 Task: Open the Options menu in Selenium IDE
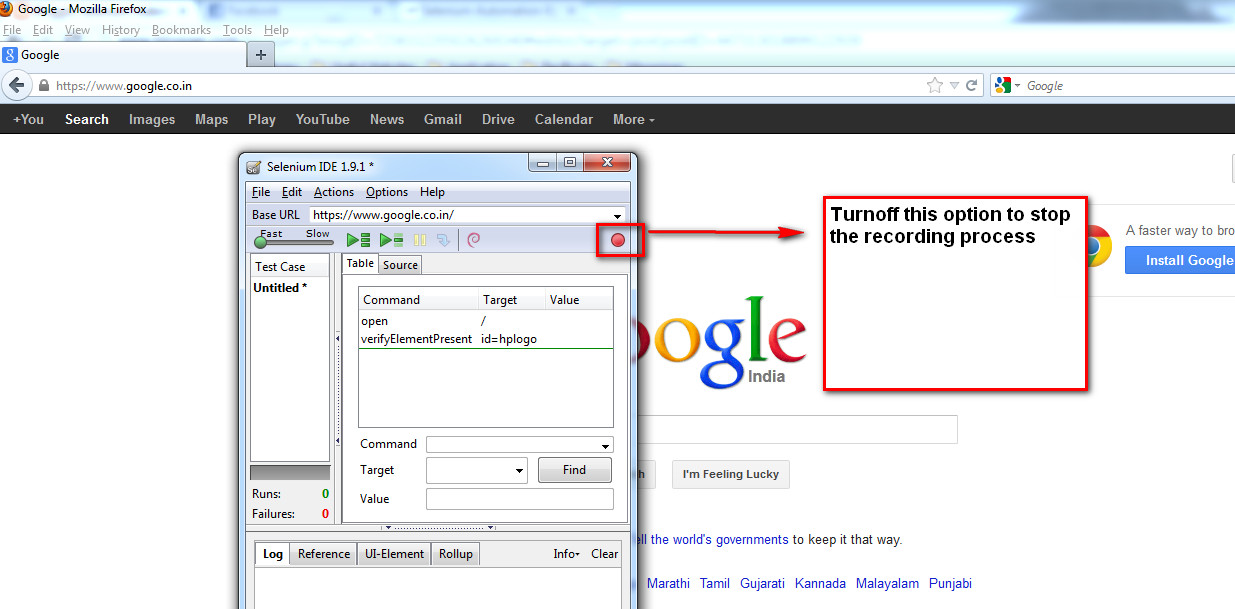(386, 191)
